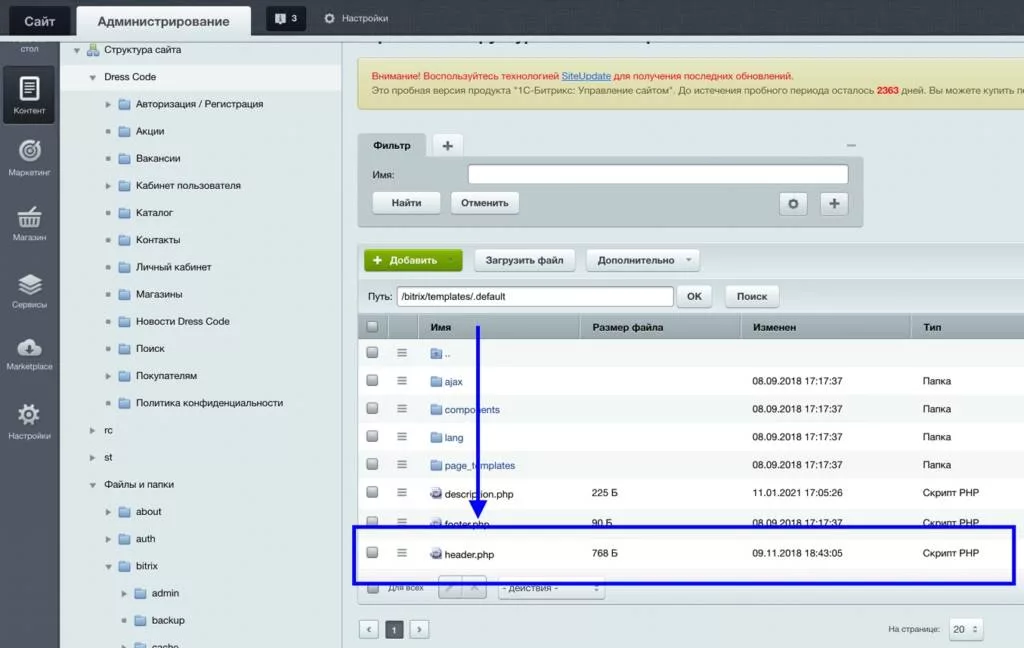Follow the SiteUpdate link

point(586,76)
